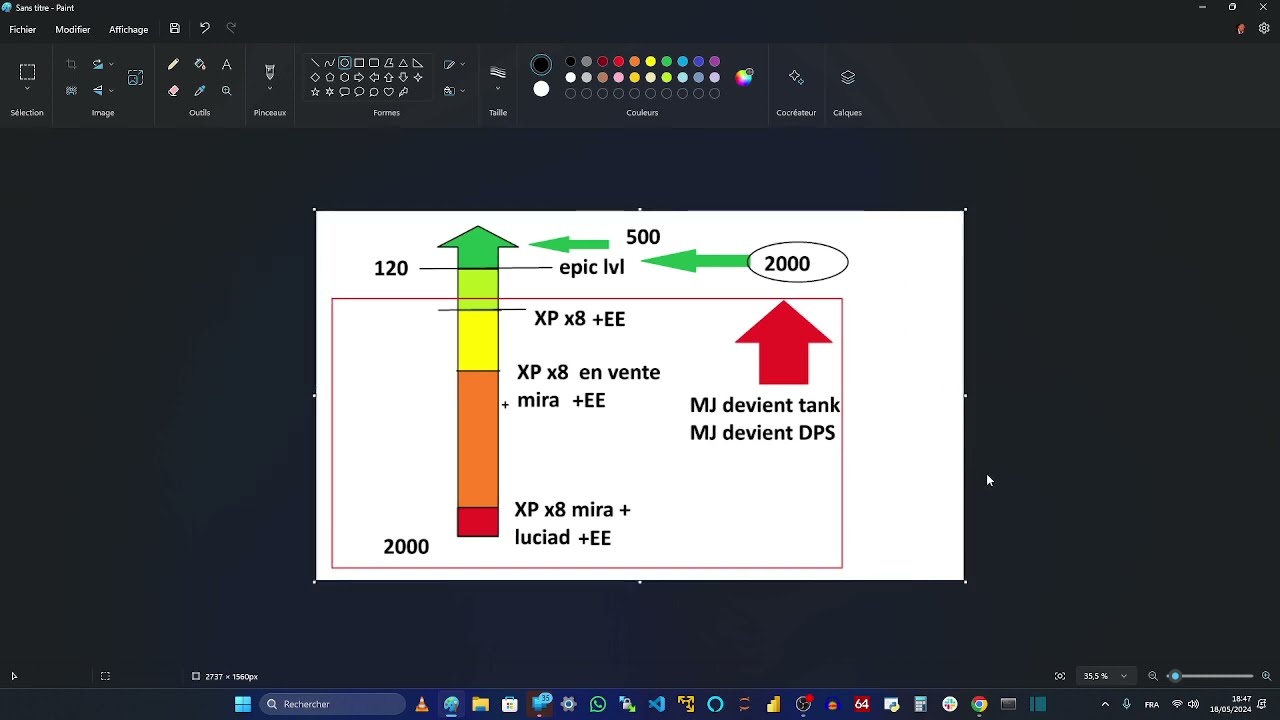Pick the purple color swatch

(714, 62)
